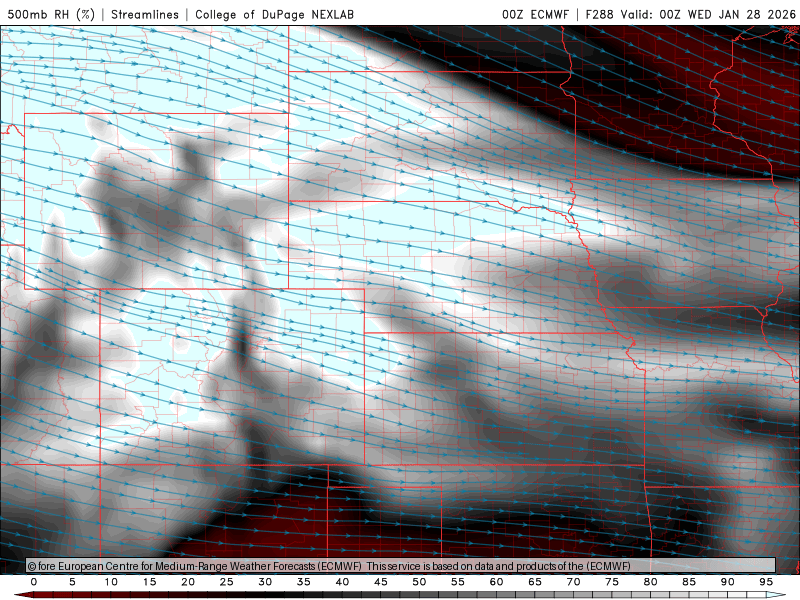Click the "00Z ECMWF" model run label
The image size is (800, 600).
click(x=535, y=14)
